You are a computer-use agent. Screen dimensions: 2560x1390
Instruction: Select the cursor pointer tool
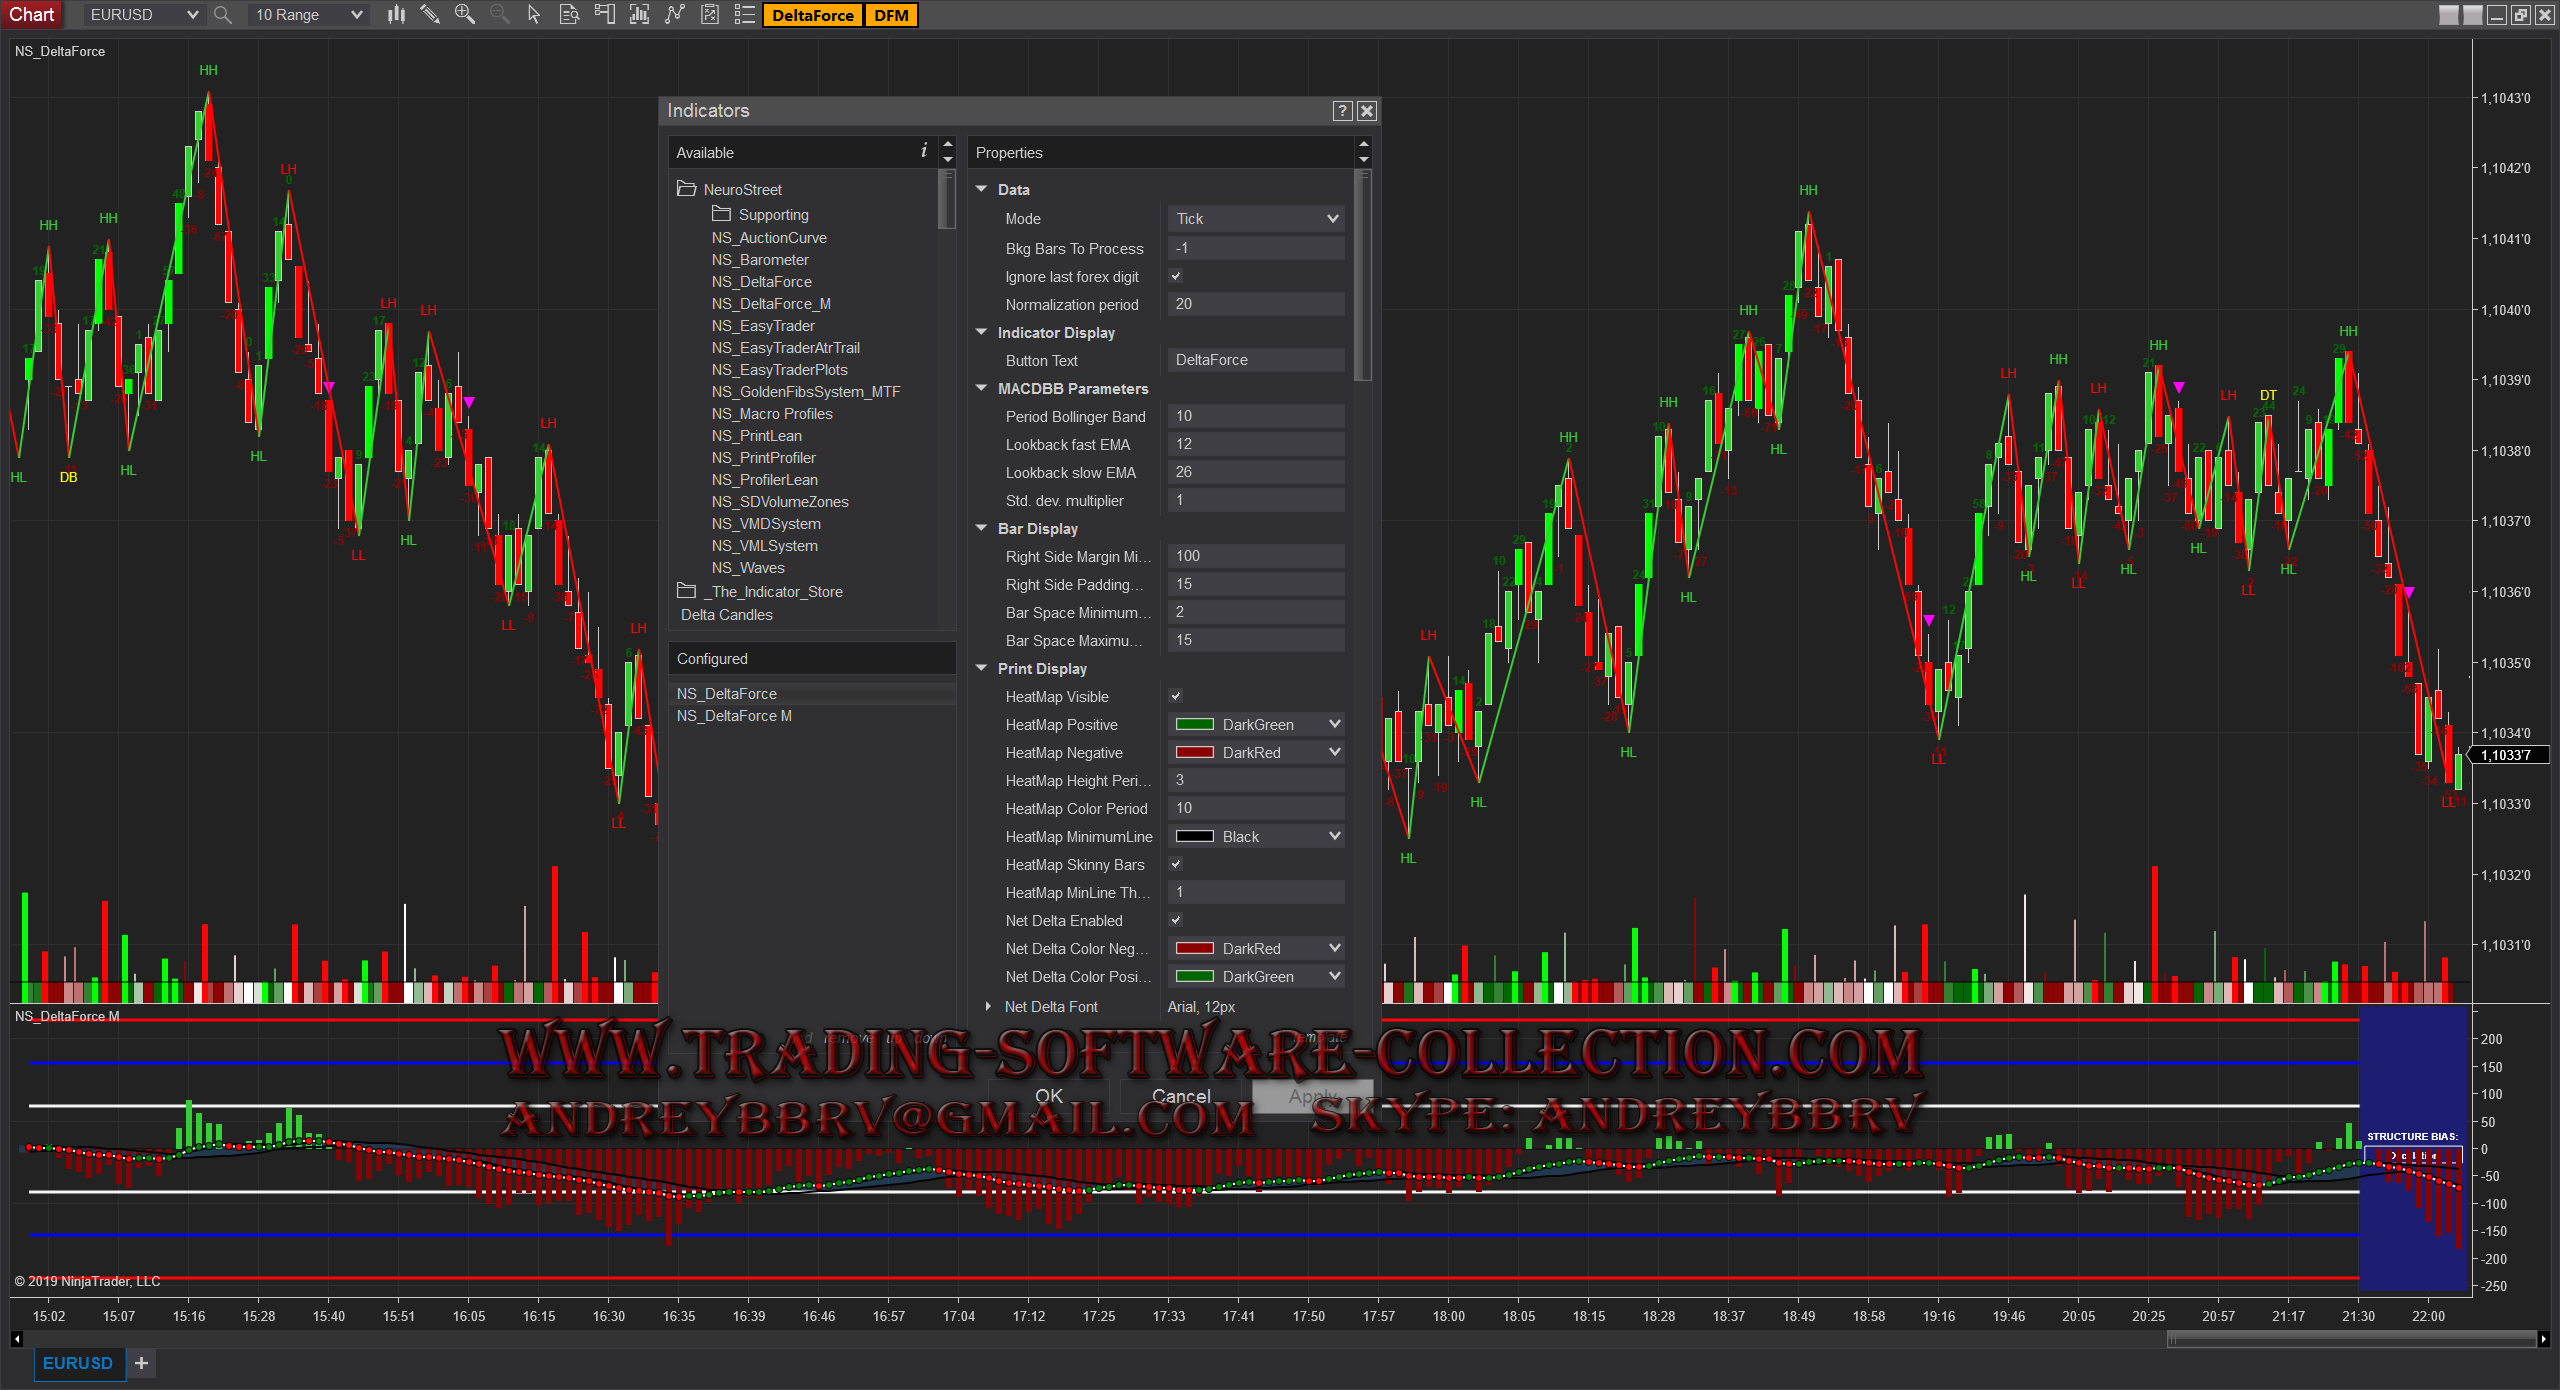[x=534, y=15]
